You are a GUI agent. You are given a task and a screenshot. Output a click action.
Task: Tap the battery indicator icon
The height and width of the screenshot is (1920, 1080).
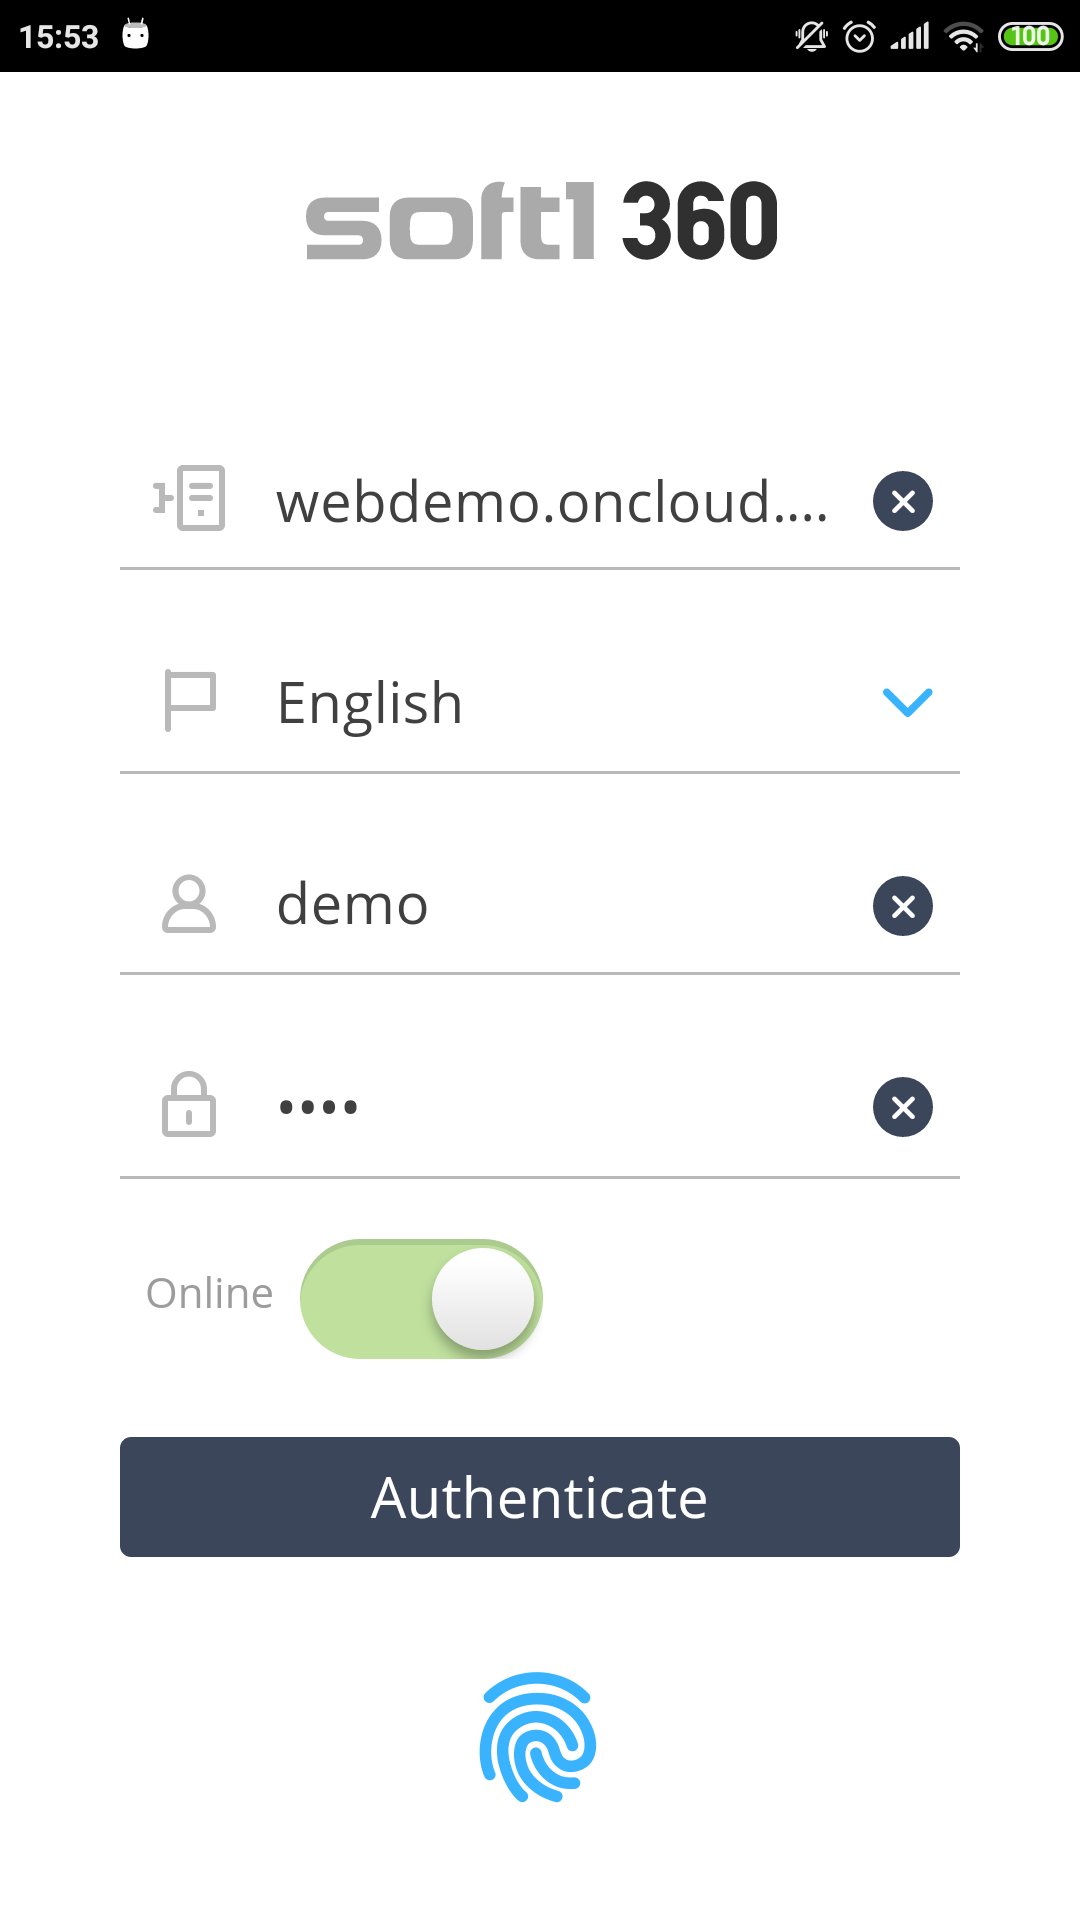[x=1030, y=37]
